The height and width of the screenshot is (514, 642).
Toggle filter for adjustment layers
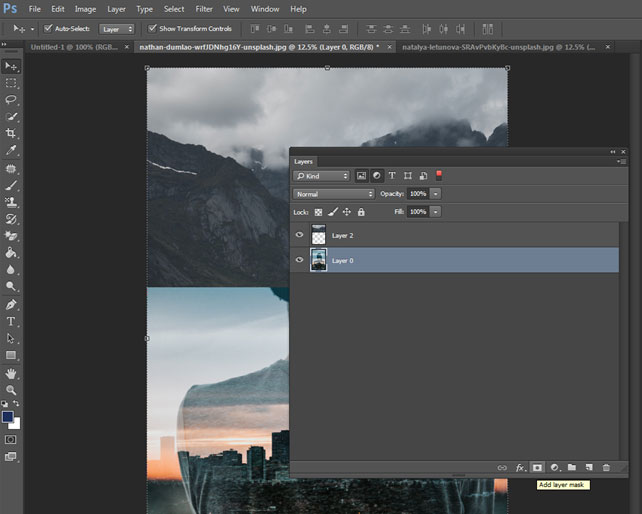point(377,176)
